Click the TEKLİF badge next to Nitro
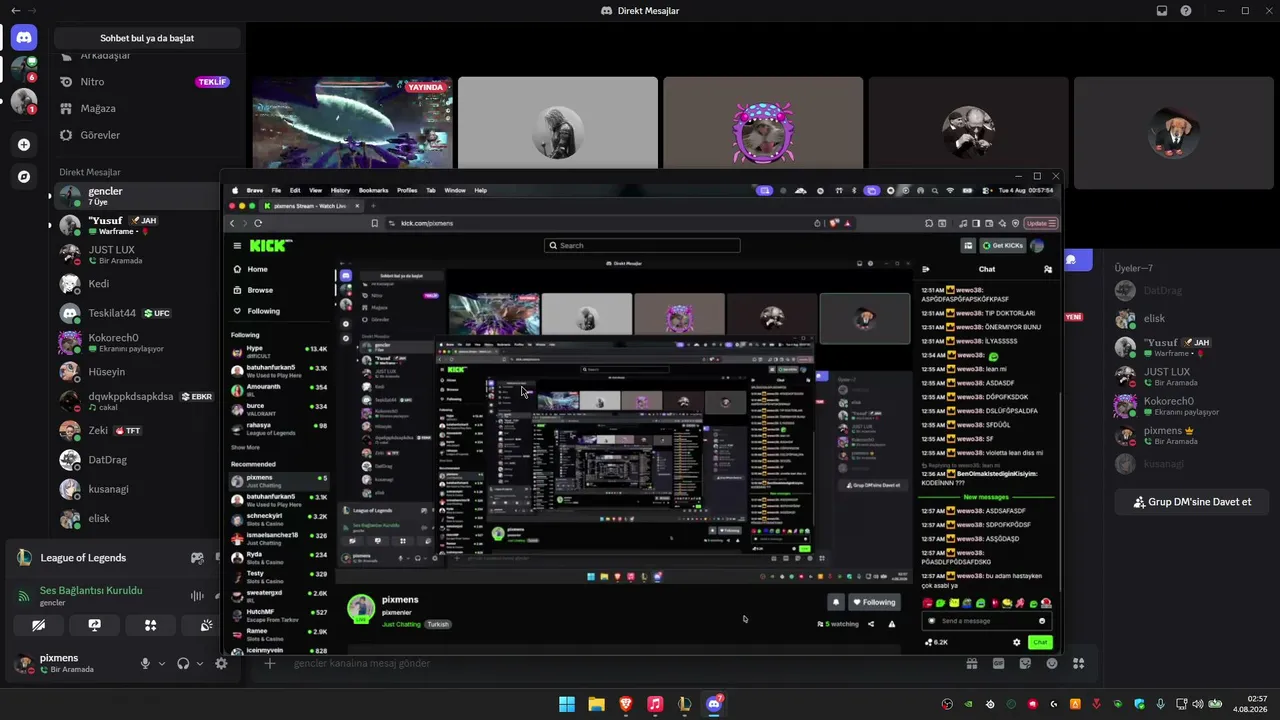This screenshot has width=1280, height=720. [x=212, y=82]
